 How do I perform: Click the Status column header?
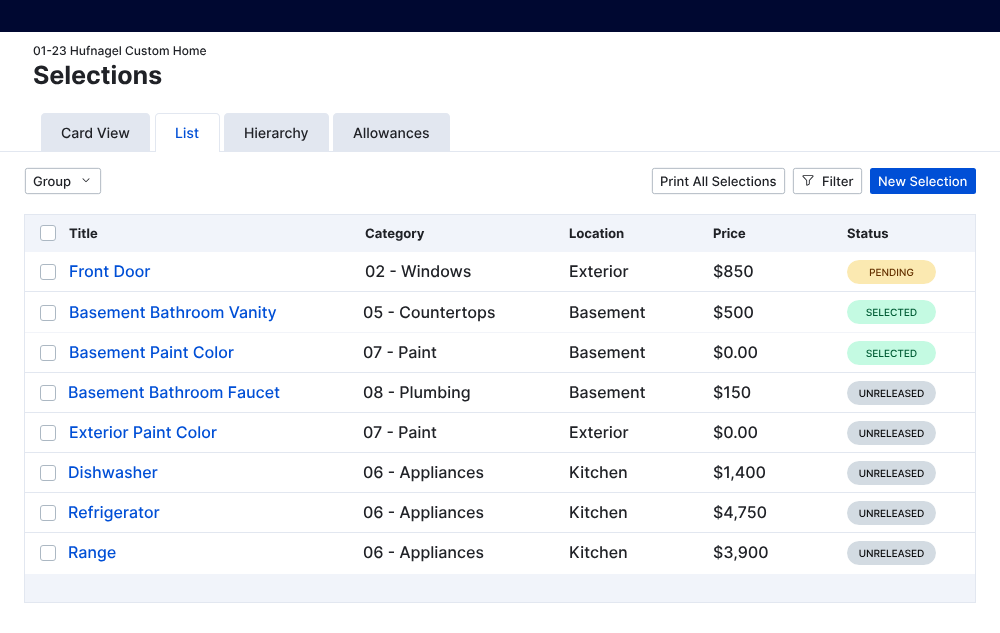click(867, 233)
